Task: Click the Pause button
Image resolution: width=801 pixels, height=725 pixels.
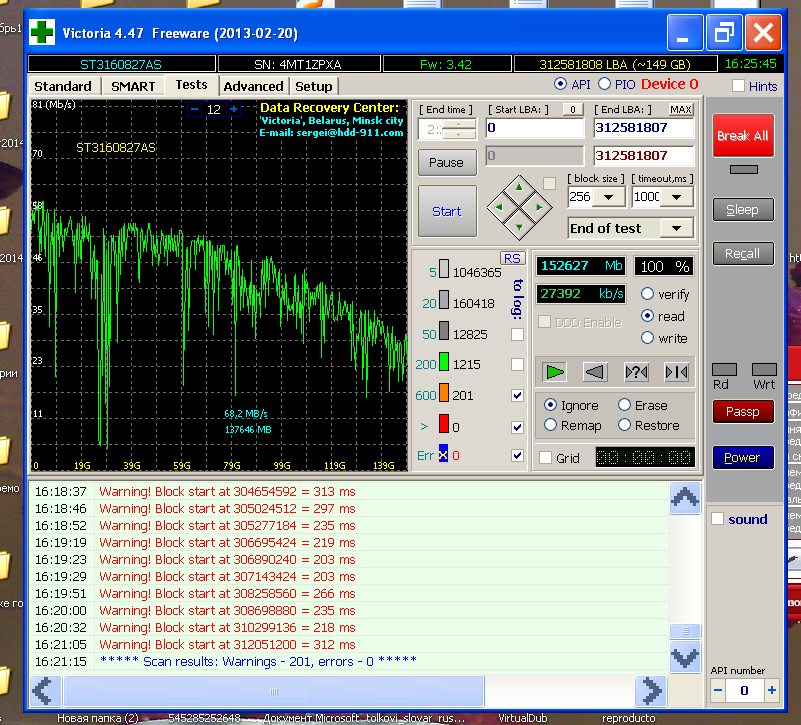Action: 447,162
